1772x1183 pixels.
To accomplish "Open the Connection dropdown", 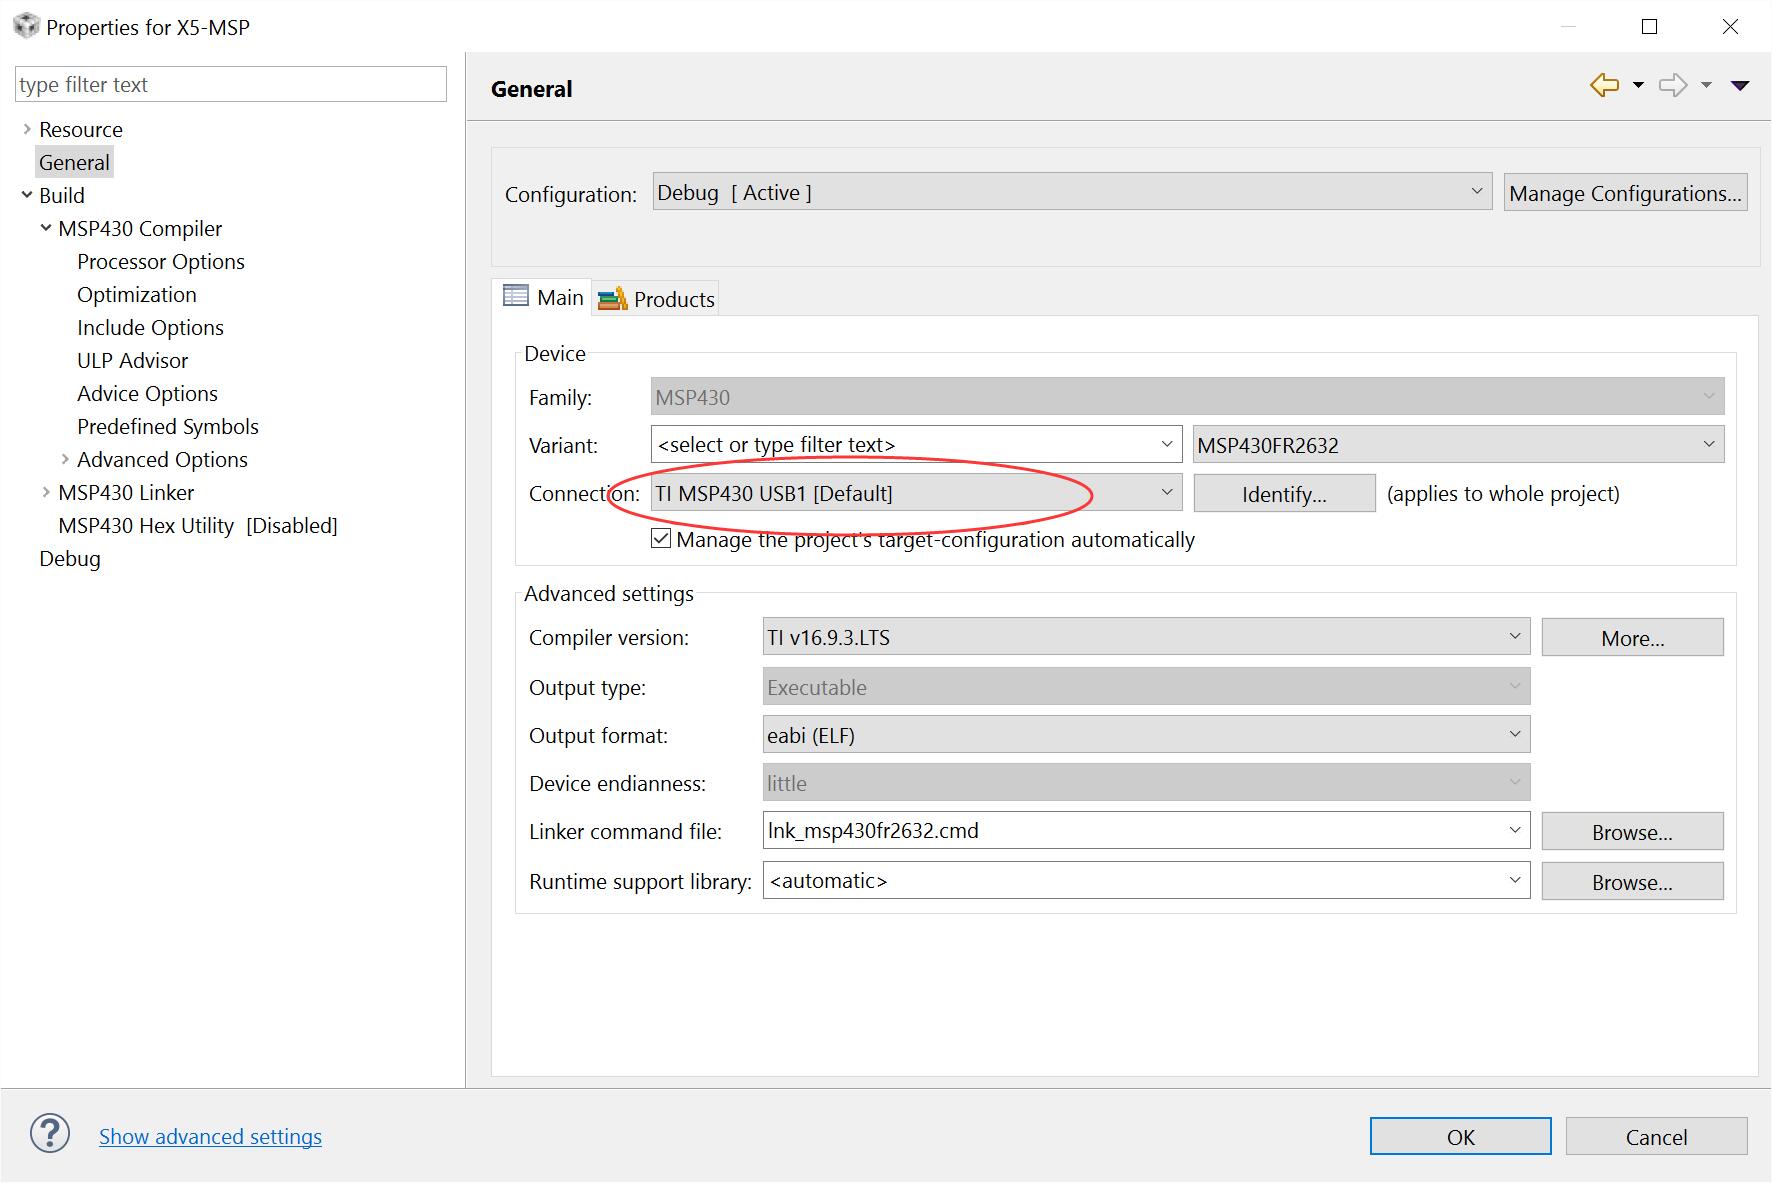I will tap(915, 493).
